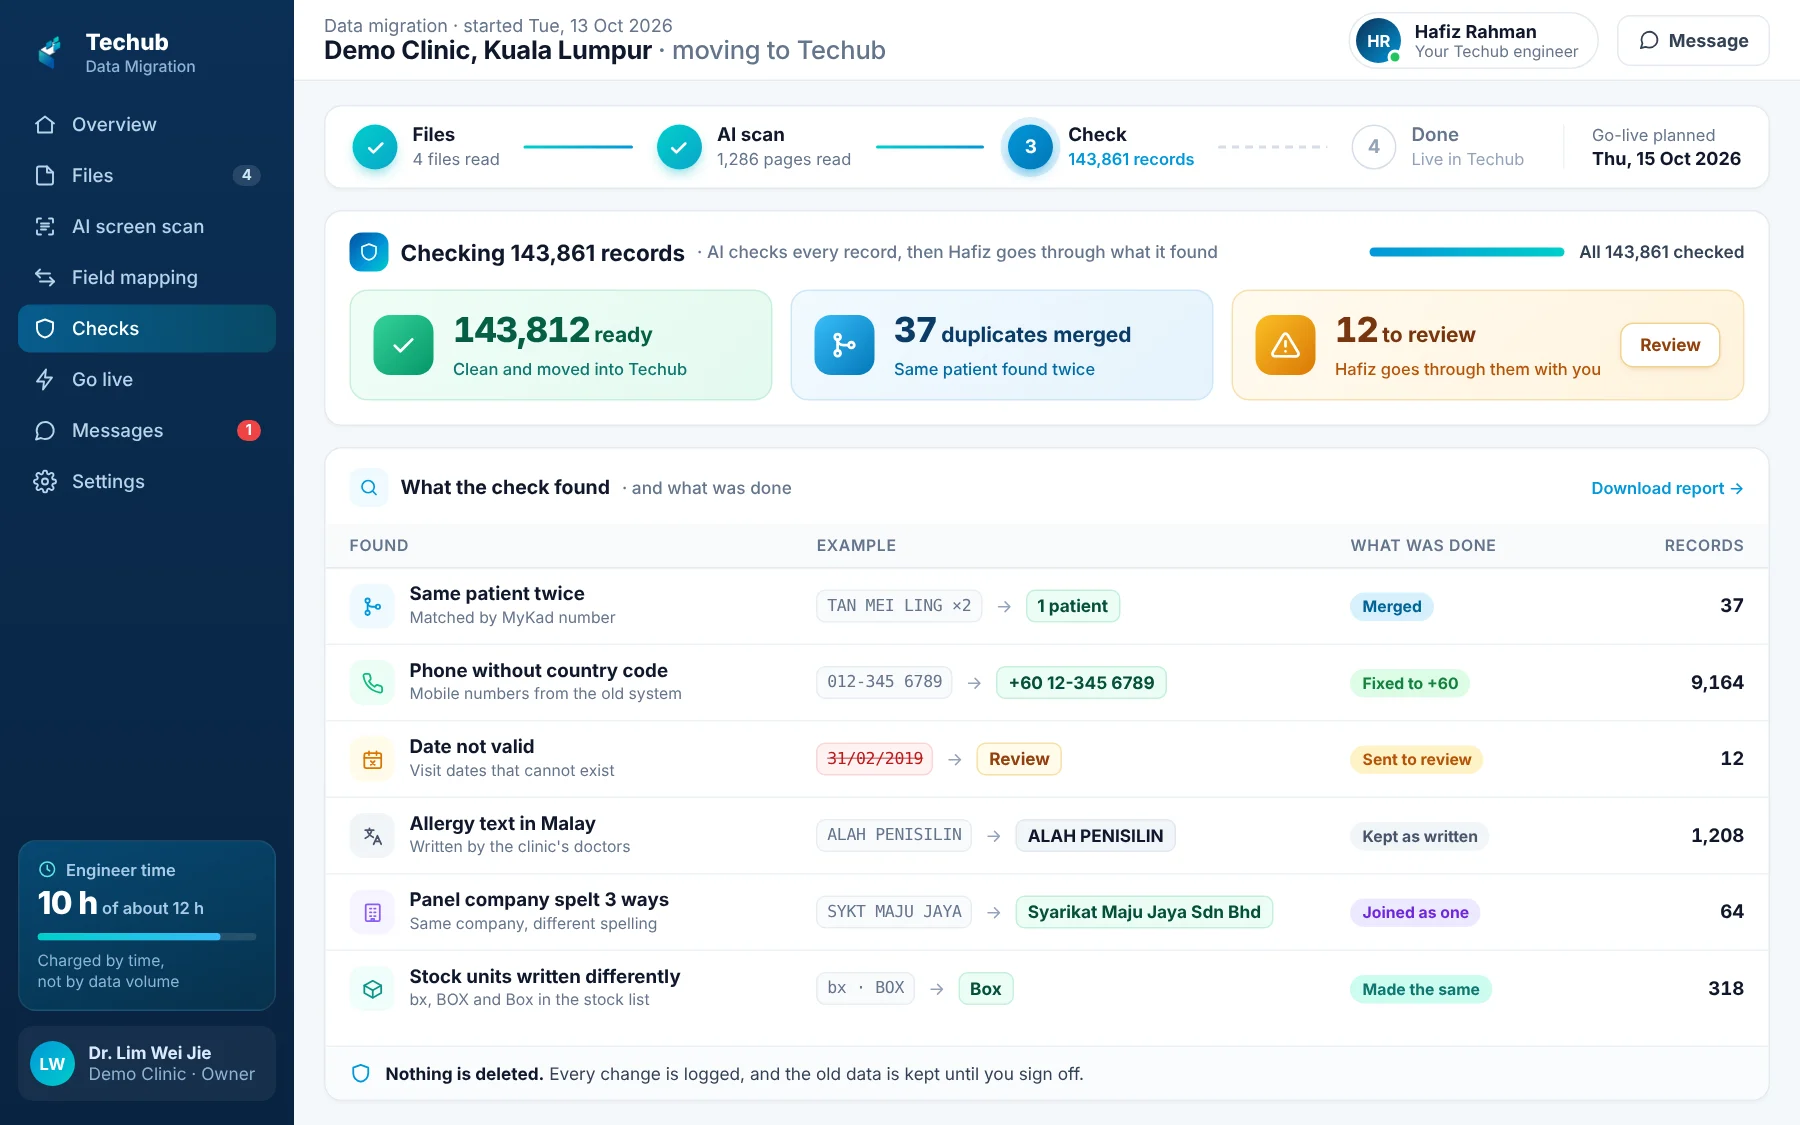Click the Review button on 12 to review card
Image resolution: width=1800 pixels, height=1125 pixels.
click(x=1669, y=345)
